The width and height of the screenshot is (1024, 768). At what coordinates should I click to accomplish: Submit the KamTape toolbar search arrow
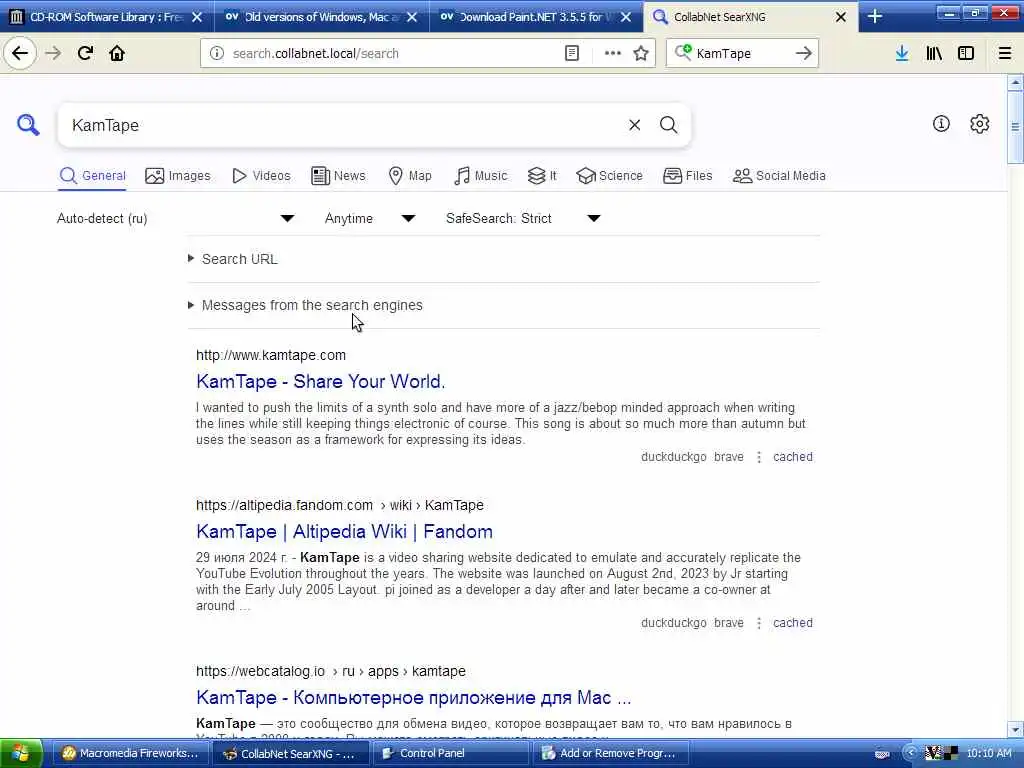[803, 54]
